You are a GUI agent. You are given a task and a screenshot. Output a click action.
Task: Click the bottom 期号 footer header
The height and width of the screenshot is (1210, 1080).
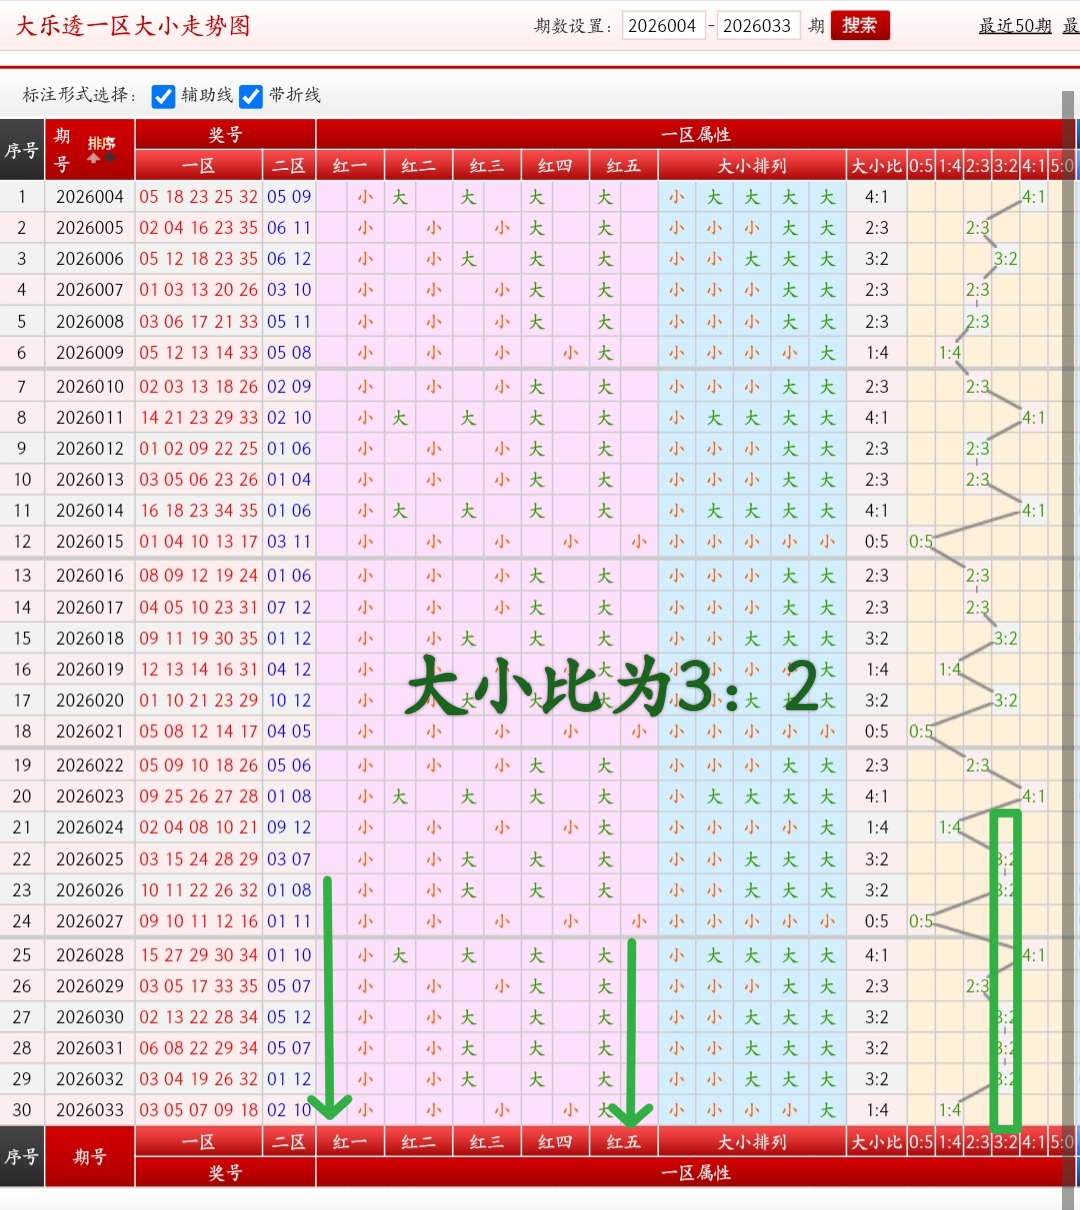coord(90,1157)
